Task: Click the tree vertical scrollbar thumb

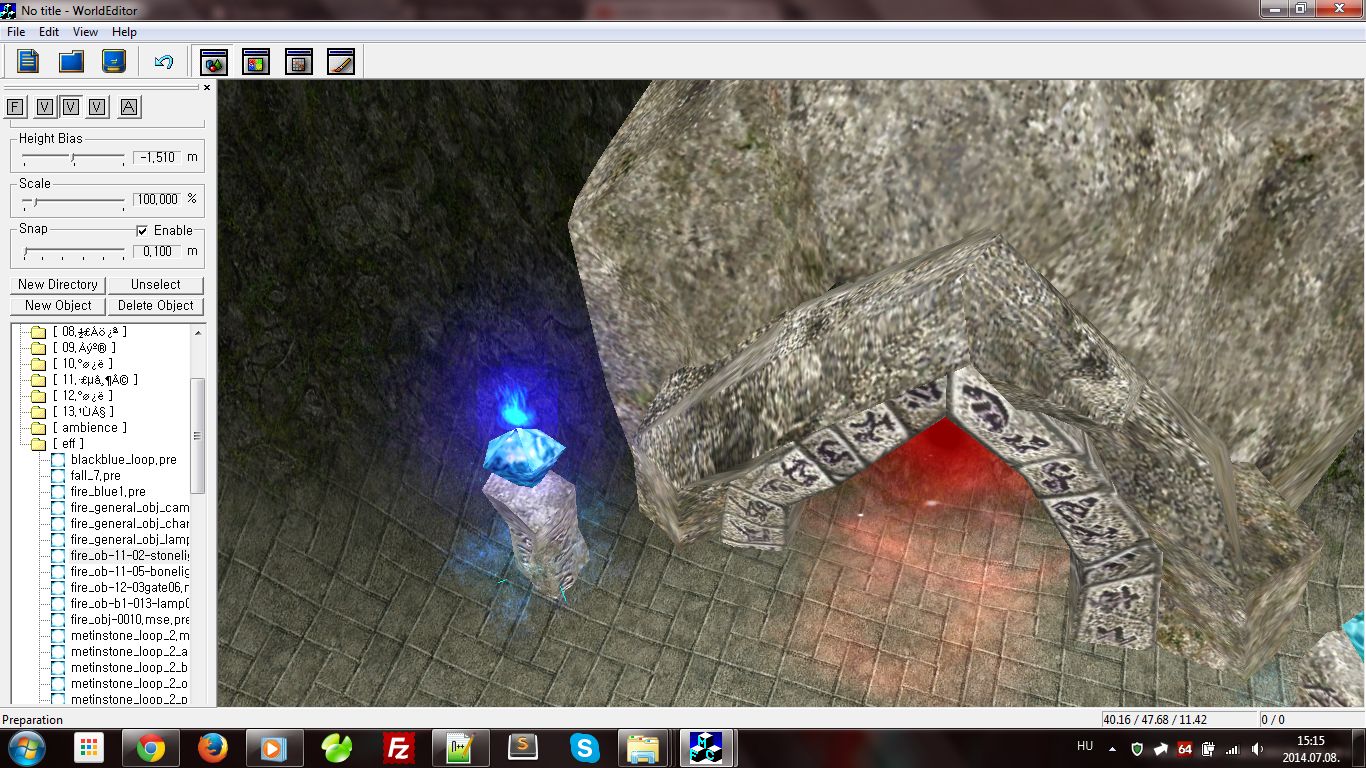Action: pyautogui.click(x=197, y=435)
